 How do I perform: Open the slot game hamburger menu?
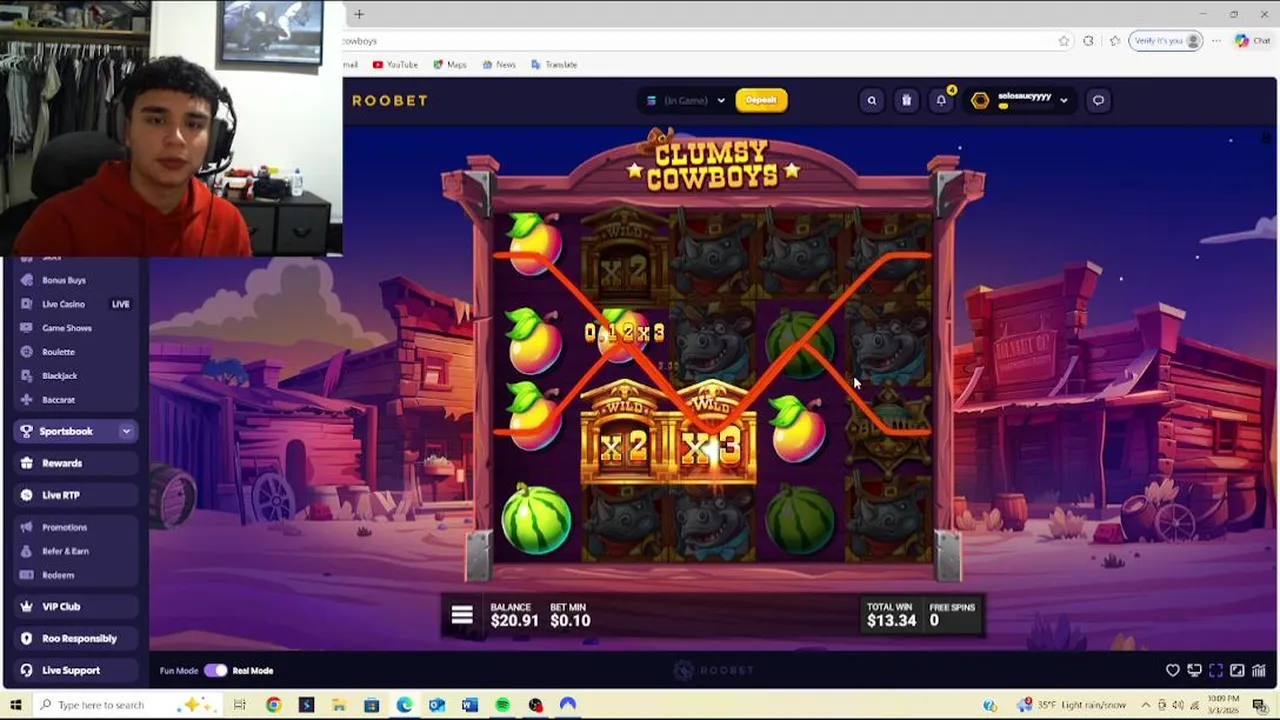[x=462, y=615]
